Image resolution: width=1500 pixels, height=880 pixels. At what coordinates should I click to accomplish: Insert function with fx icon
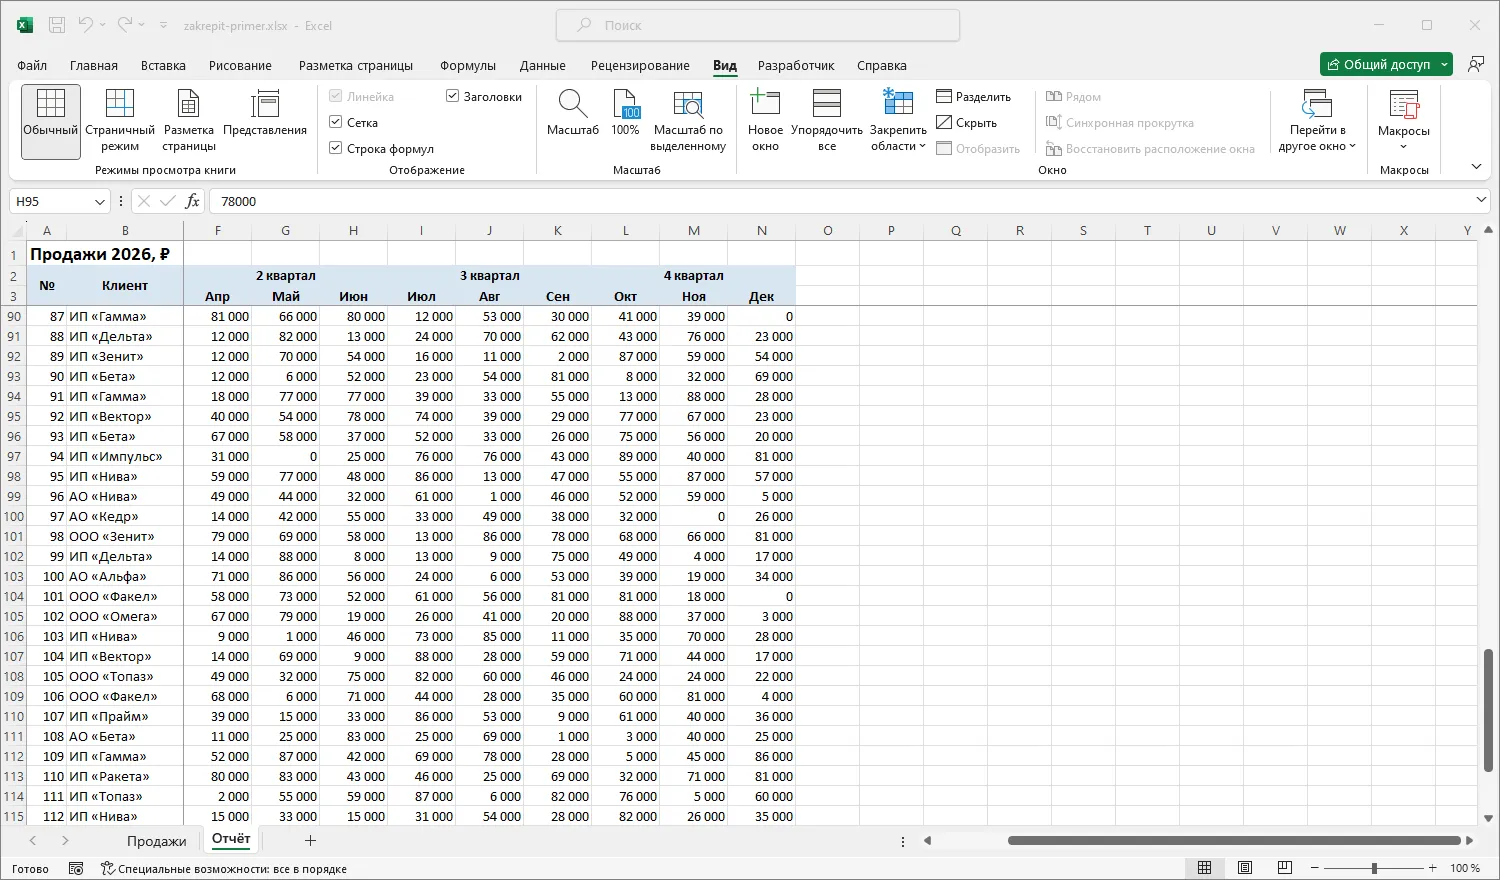tap(192, 201)
